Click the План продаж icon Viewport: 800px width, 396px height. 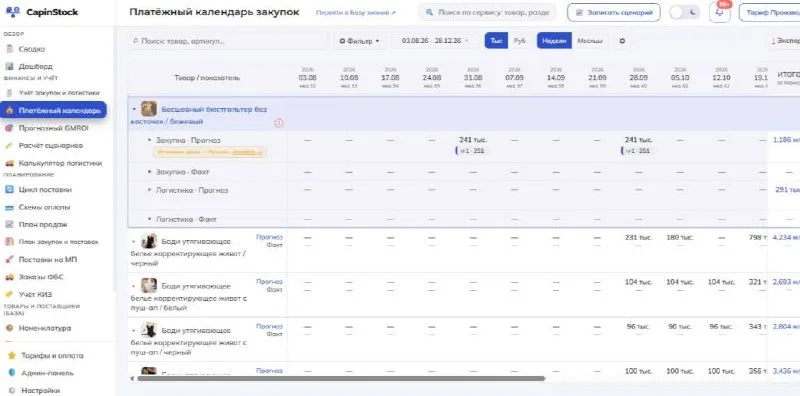point(9,225)
